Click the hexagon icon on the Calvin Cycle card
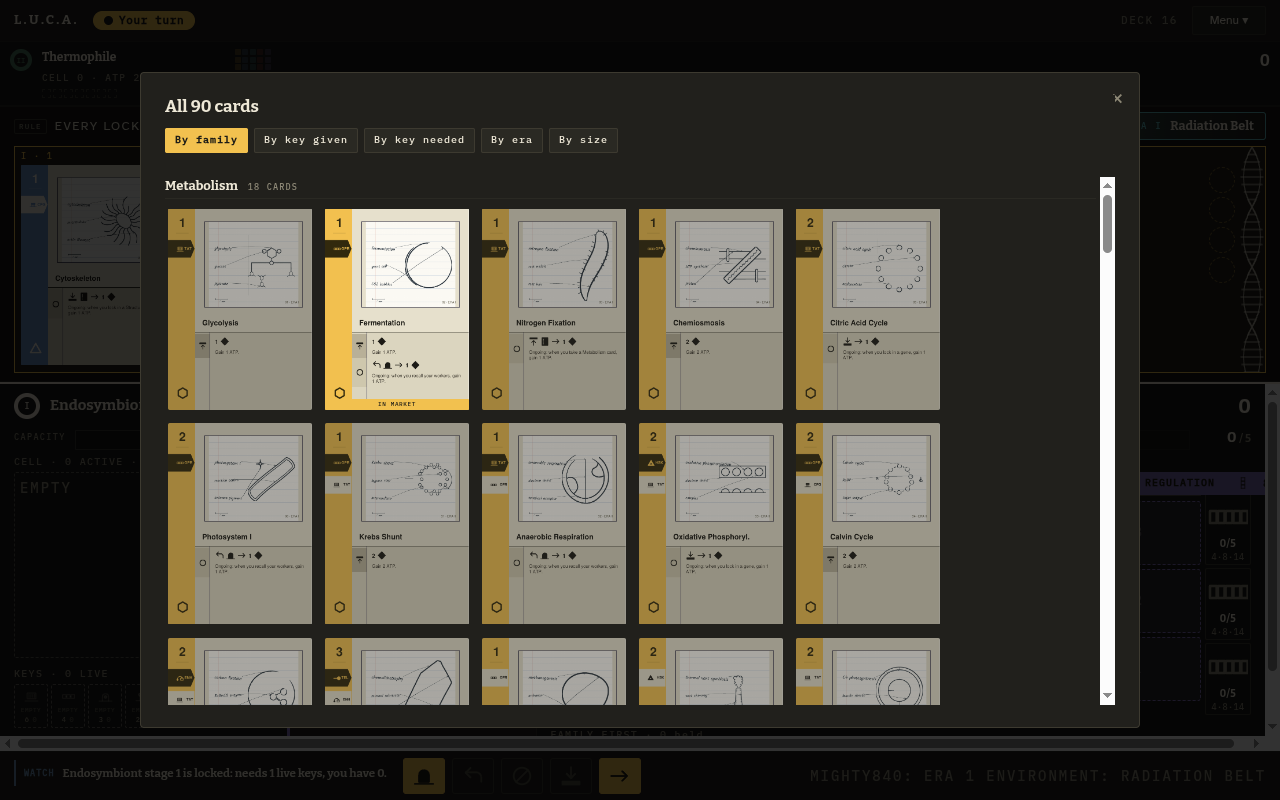The width and height of the screenshot is (1280, 800). coord(810,607)
